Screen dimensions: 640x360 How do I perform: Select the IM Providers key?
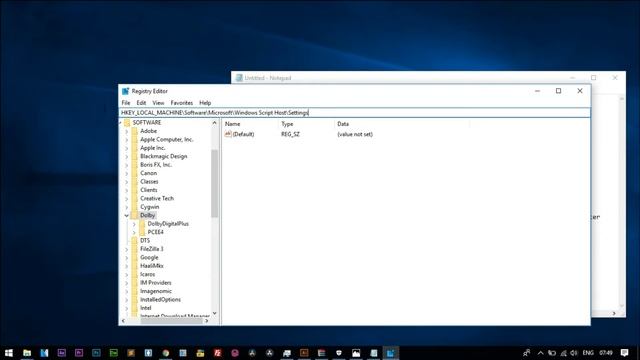click(x=156, y=282)
